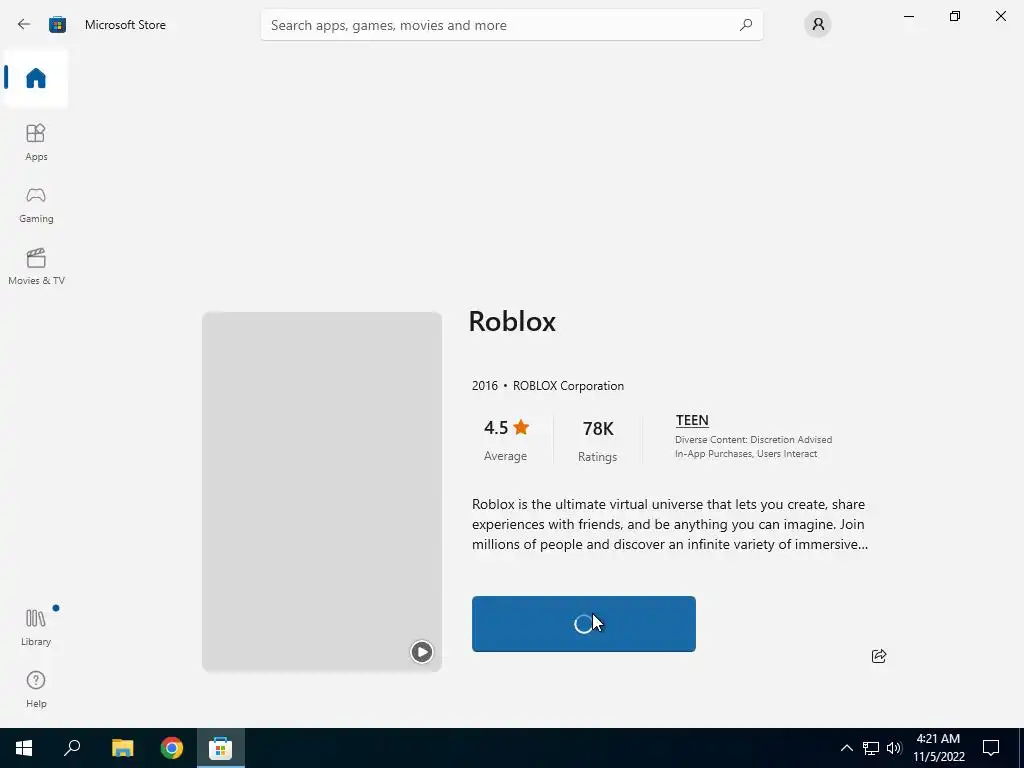
Task: Focus the search apps input field
Action: [x=511, y=25]
